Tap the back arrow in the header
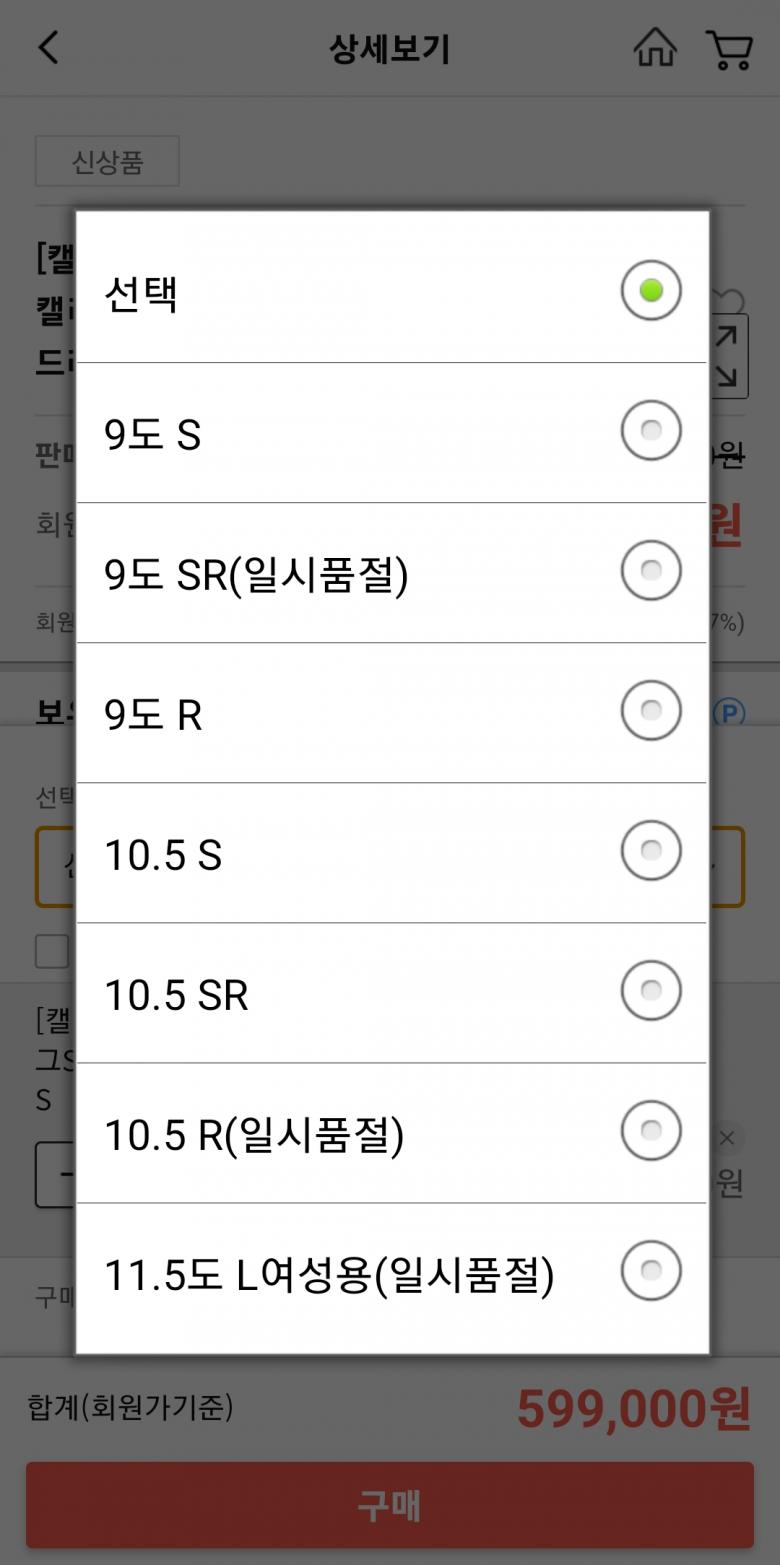The image size is (780, 1565). point(48,48)
